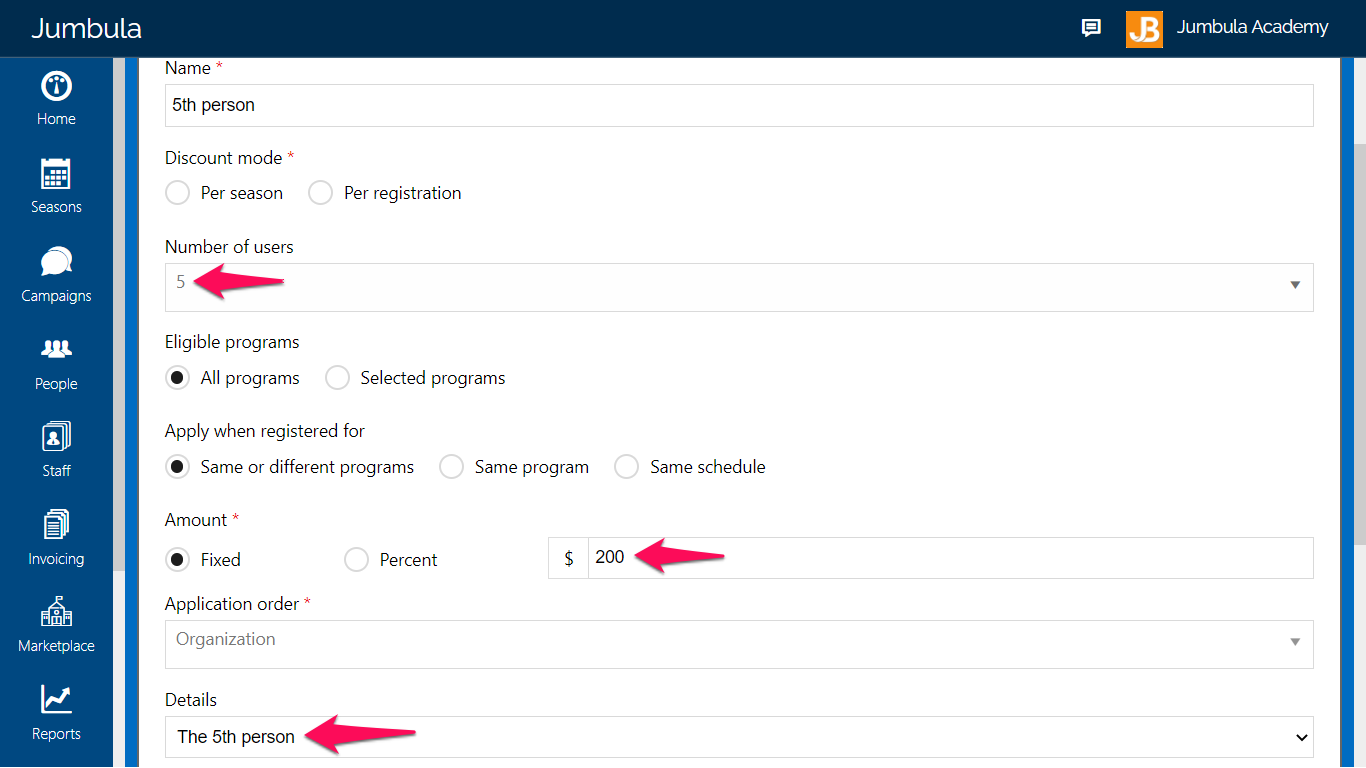Open the messages icon in header
This screenshot has height=768, width=1366.
1091,28
